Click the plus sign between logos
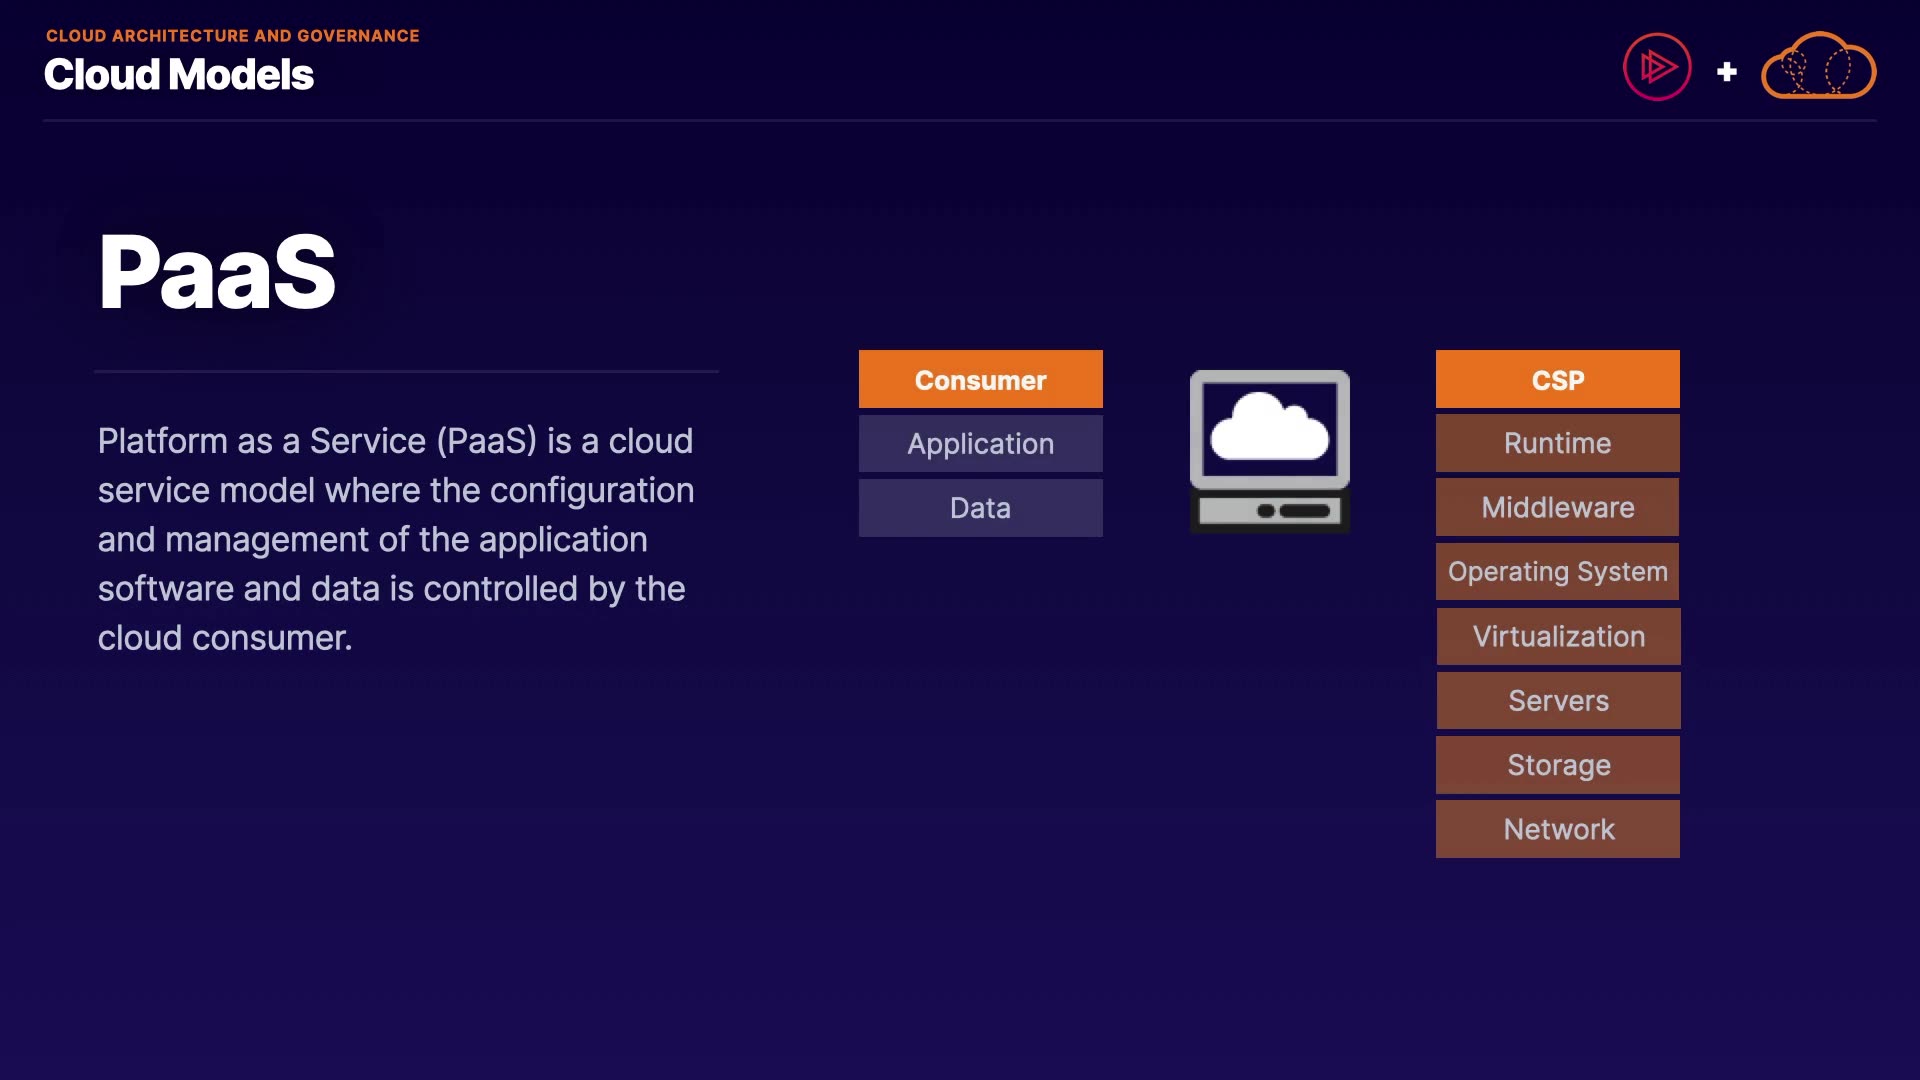1920x1080 pixels. point(1726,72)
